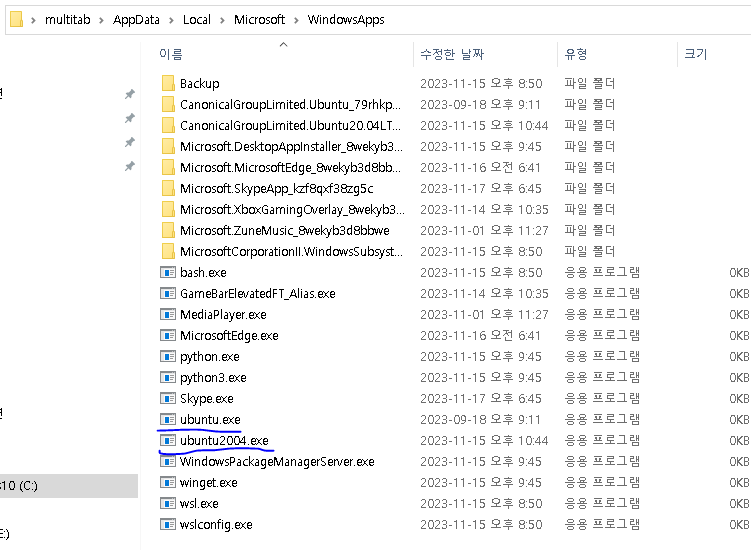Select the CanonicalGroupLimited.Ubuntu_79rhkp folder icon
The image size is (751, 550).
[168, 104]
